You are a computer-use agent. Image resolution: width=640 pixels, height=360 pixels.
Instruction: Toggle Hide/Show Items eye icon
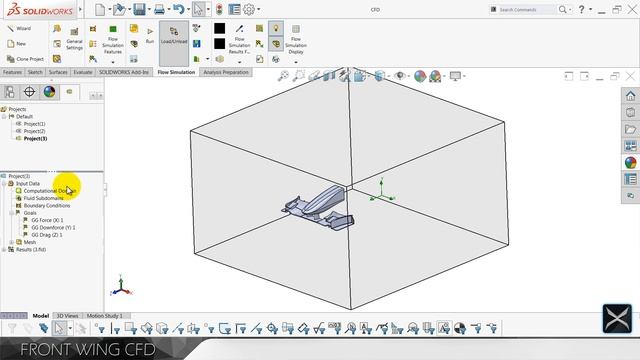pyautogui.click(x=400, y=76)
